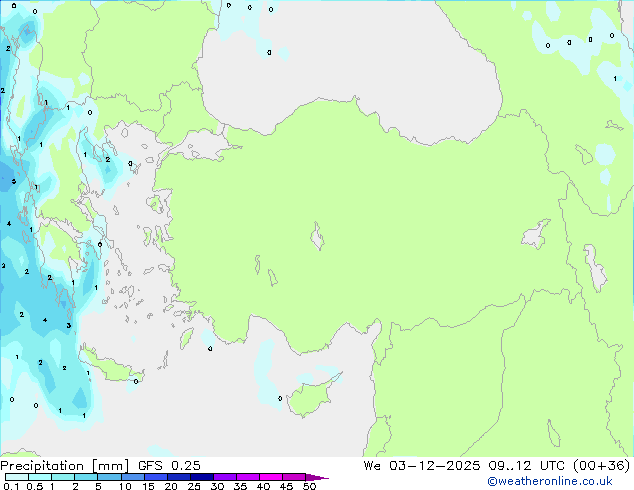Viewport: 634px width, 490px height.
Task: Click the '10' legend scale label
Action: click(x=125, y=486)
